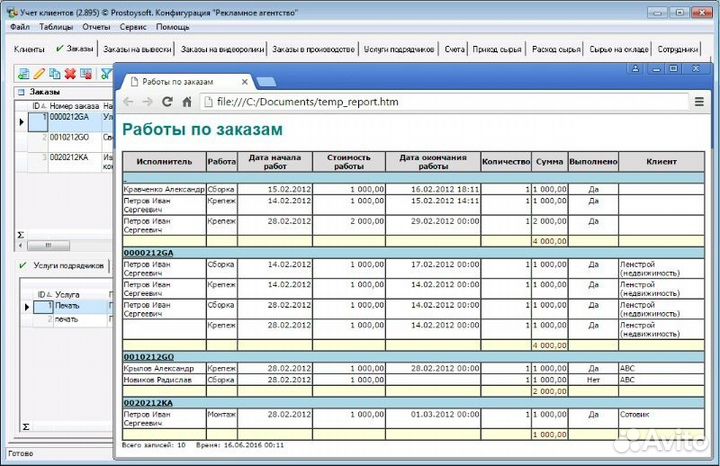Screen dimensions: 720x466
Task: Open the 0010212GO link in the report
Action: (x=148, y=357)
